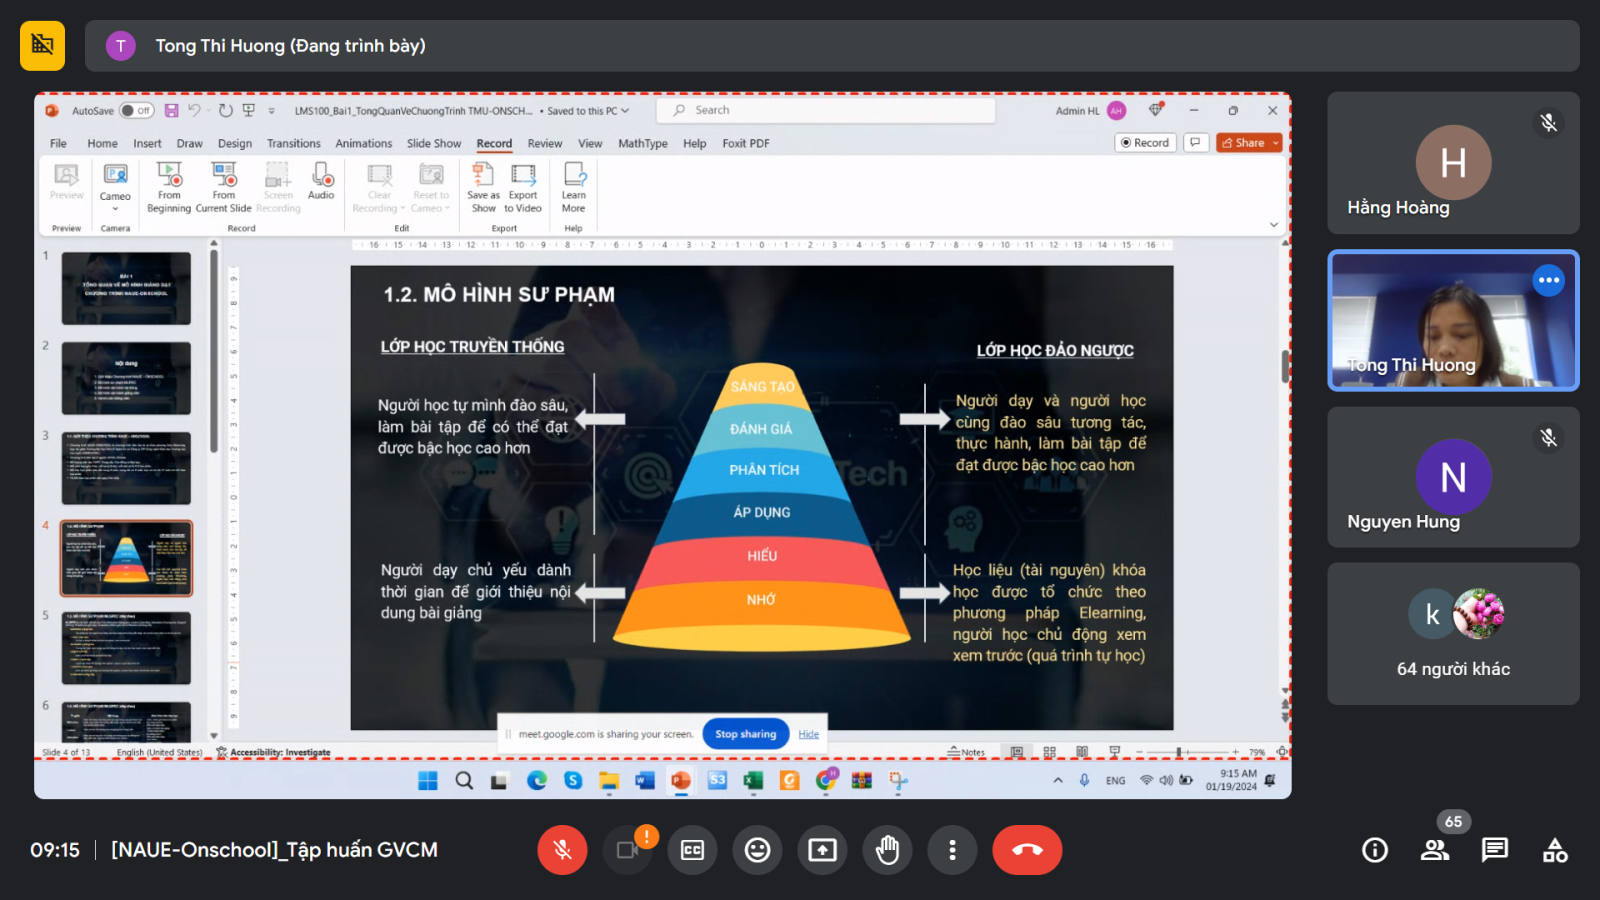
Task: Open emoji reactions in Meet
Action: tap(758, 850)
